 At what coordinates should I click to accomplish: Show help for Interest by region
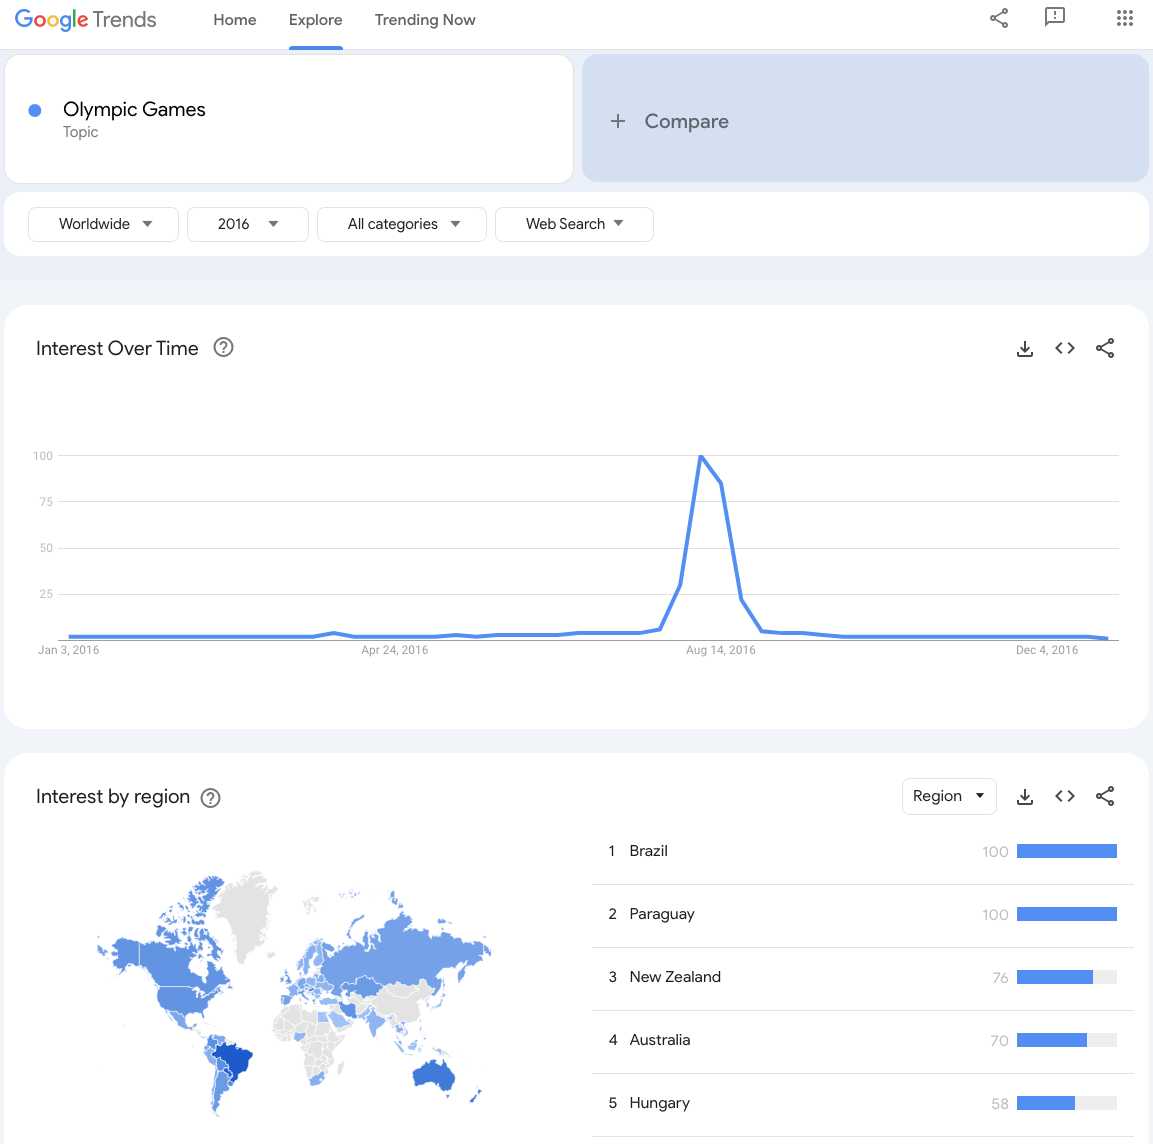pyautogui.click(x=210, y=798)
